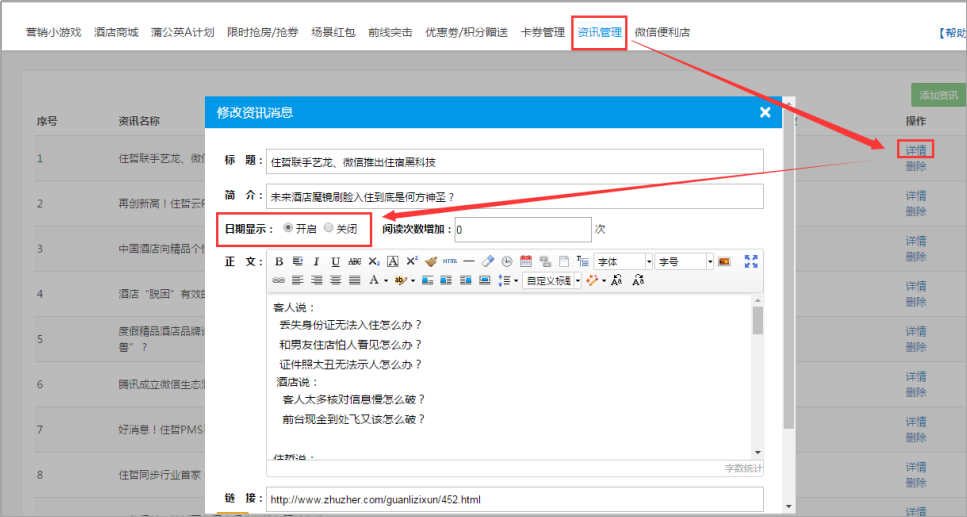Click the first-line indent icon
This screenshot has width=967, height=517.
pyautogui.click(x=298, y=262)
